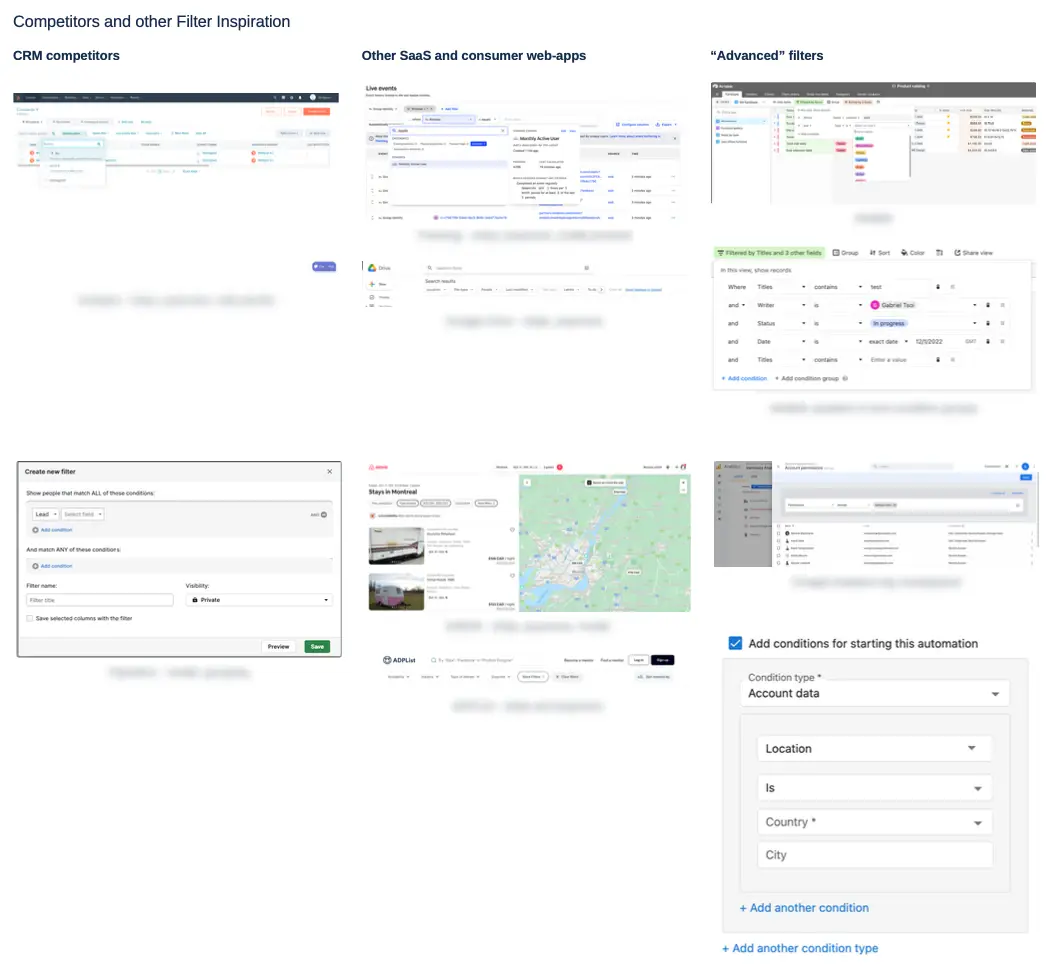1060x972 pixels.
Task: Click the row height icon in the Airtable toolbar
Action: point(939,252)
